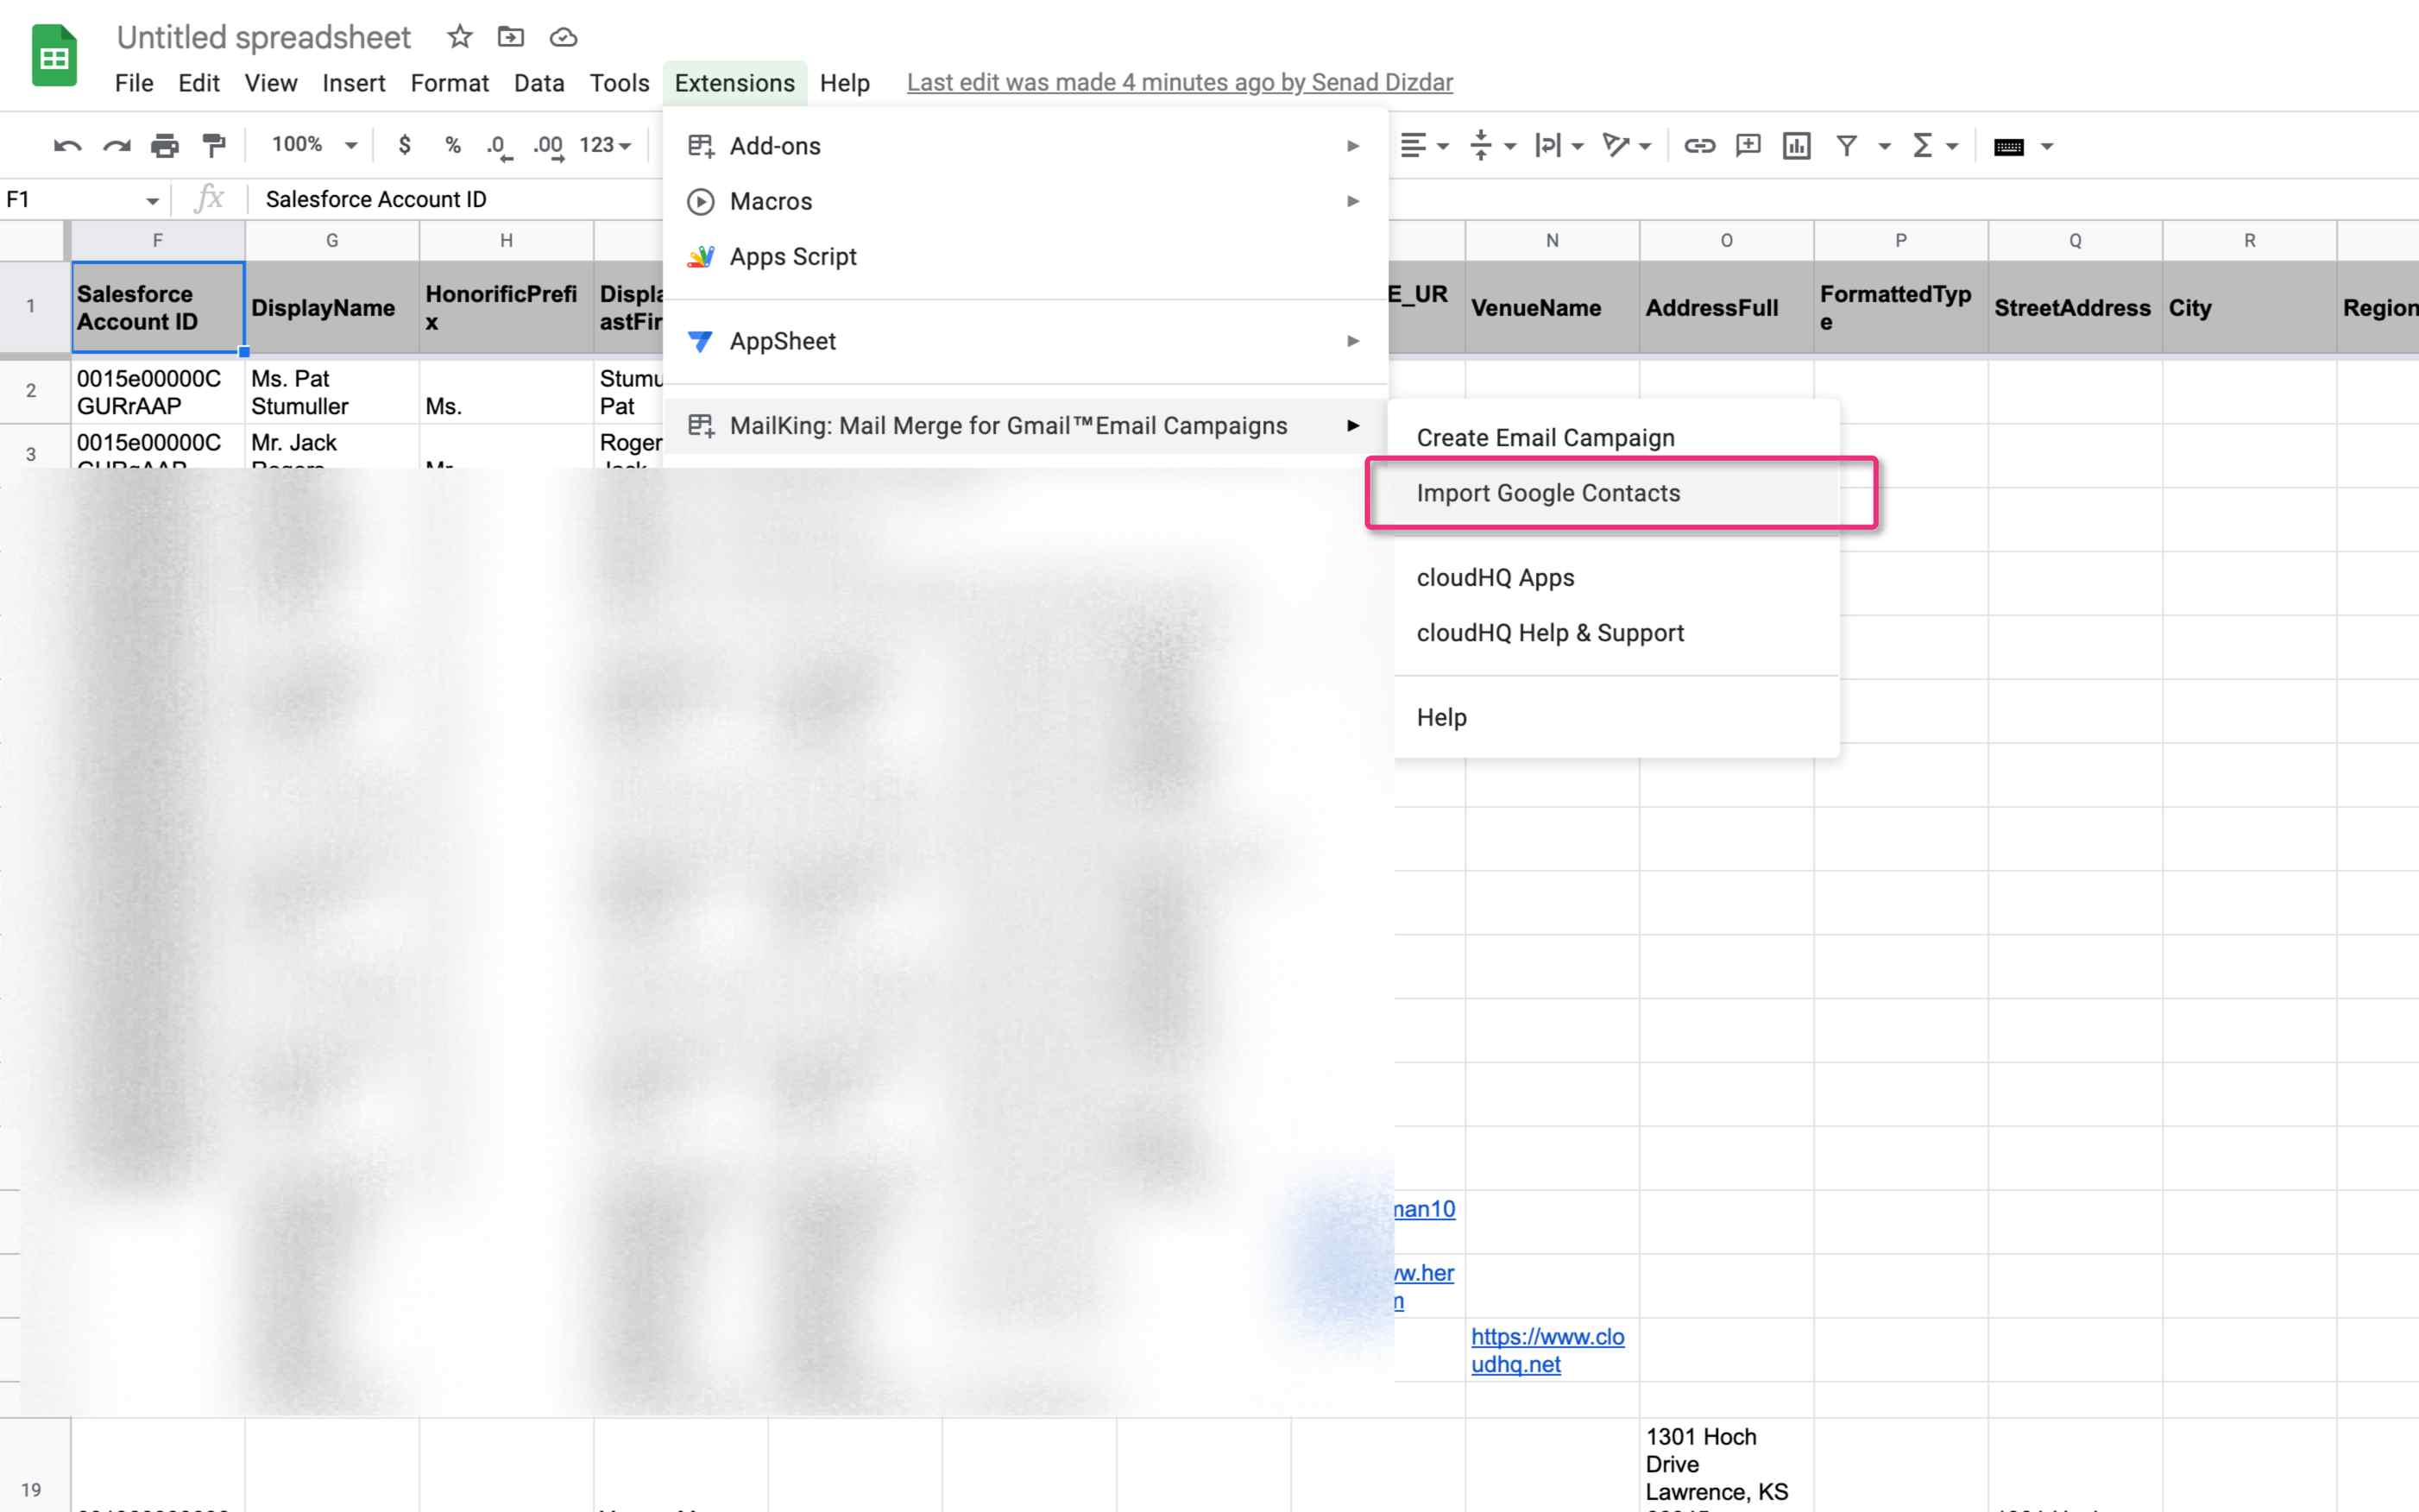This screenshot has height=1512, width=2419.
Task: Star the Untitled spreadsheet
Action: (459, 37)
